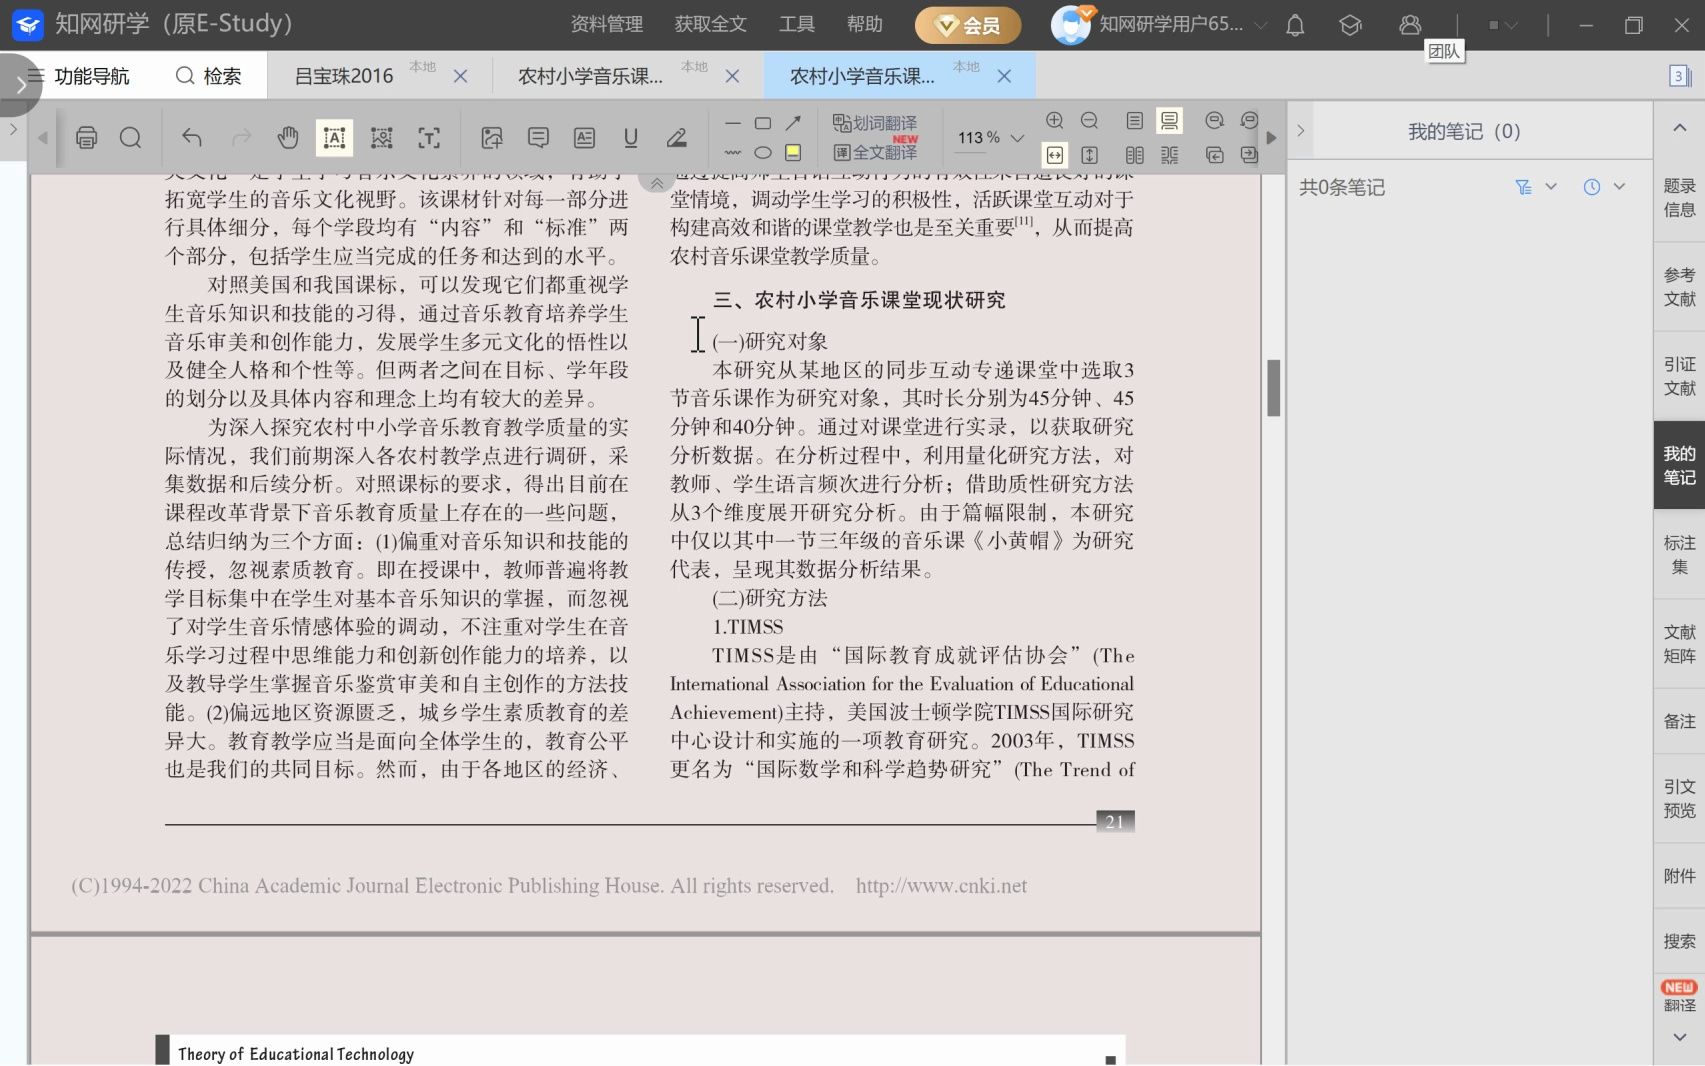
Task: Select the ellipse drawing tool
Action: [763, 153]
